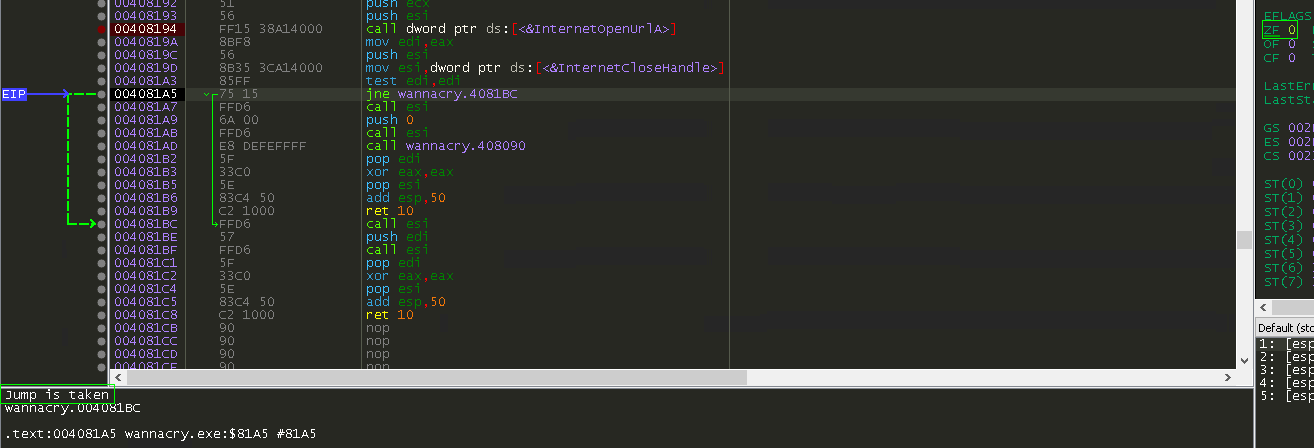Click opcode bytes E8 DEFEFFFF
Image resolution: width=1314 pixels, height=448 pixels.
263,146
